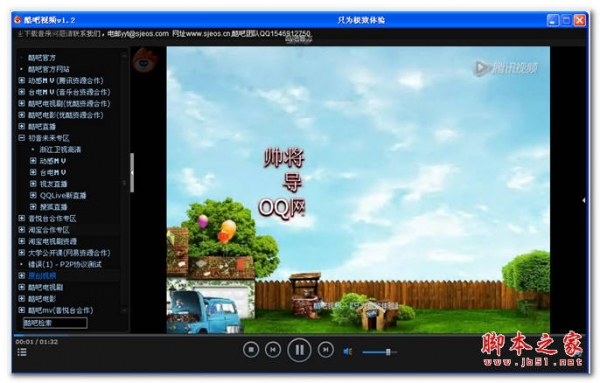
Task: Collapse the 初音未来专区 node
Action: click(21, 138)
